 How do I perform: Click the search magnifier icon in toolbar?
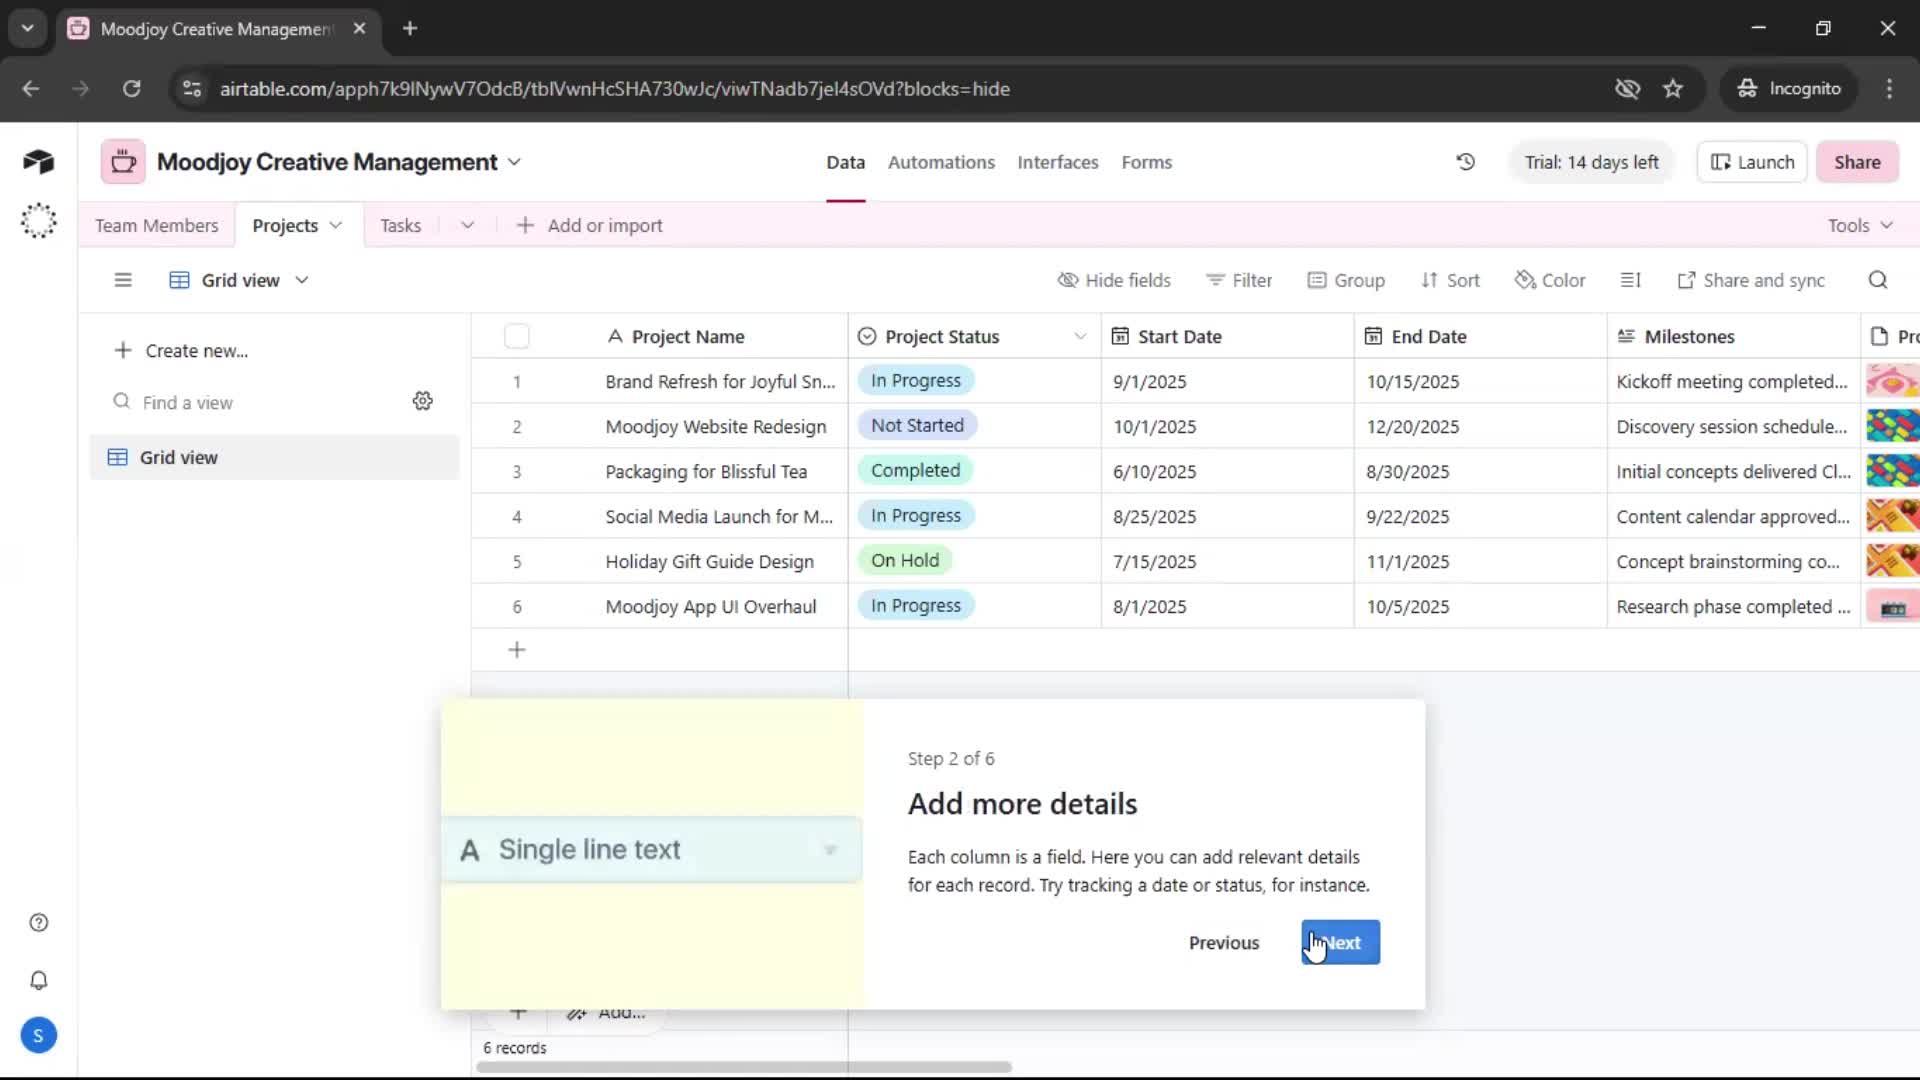tap(1878, 280)
